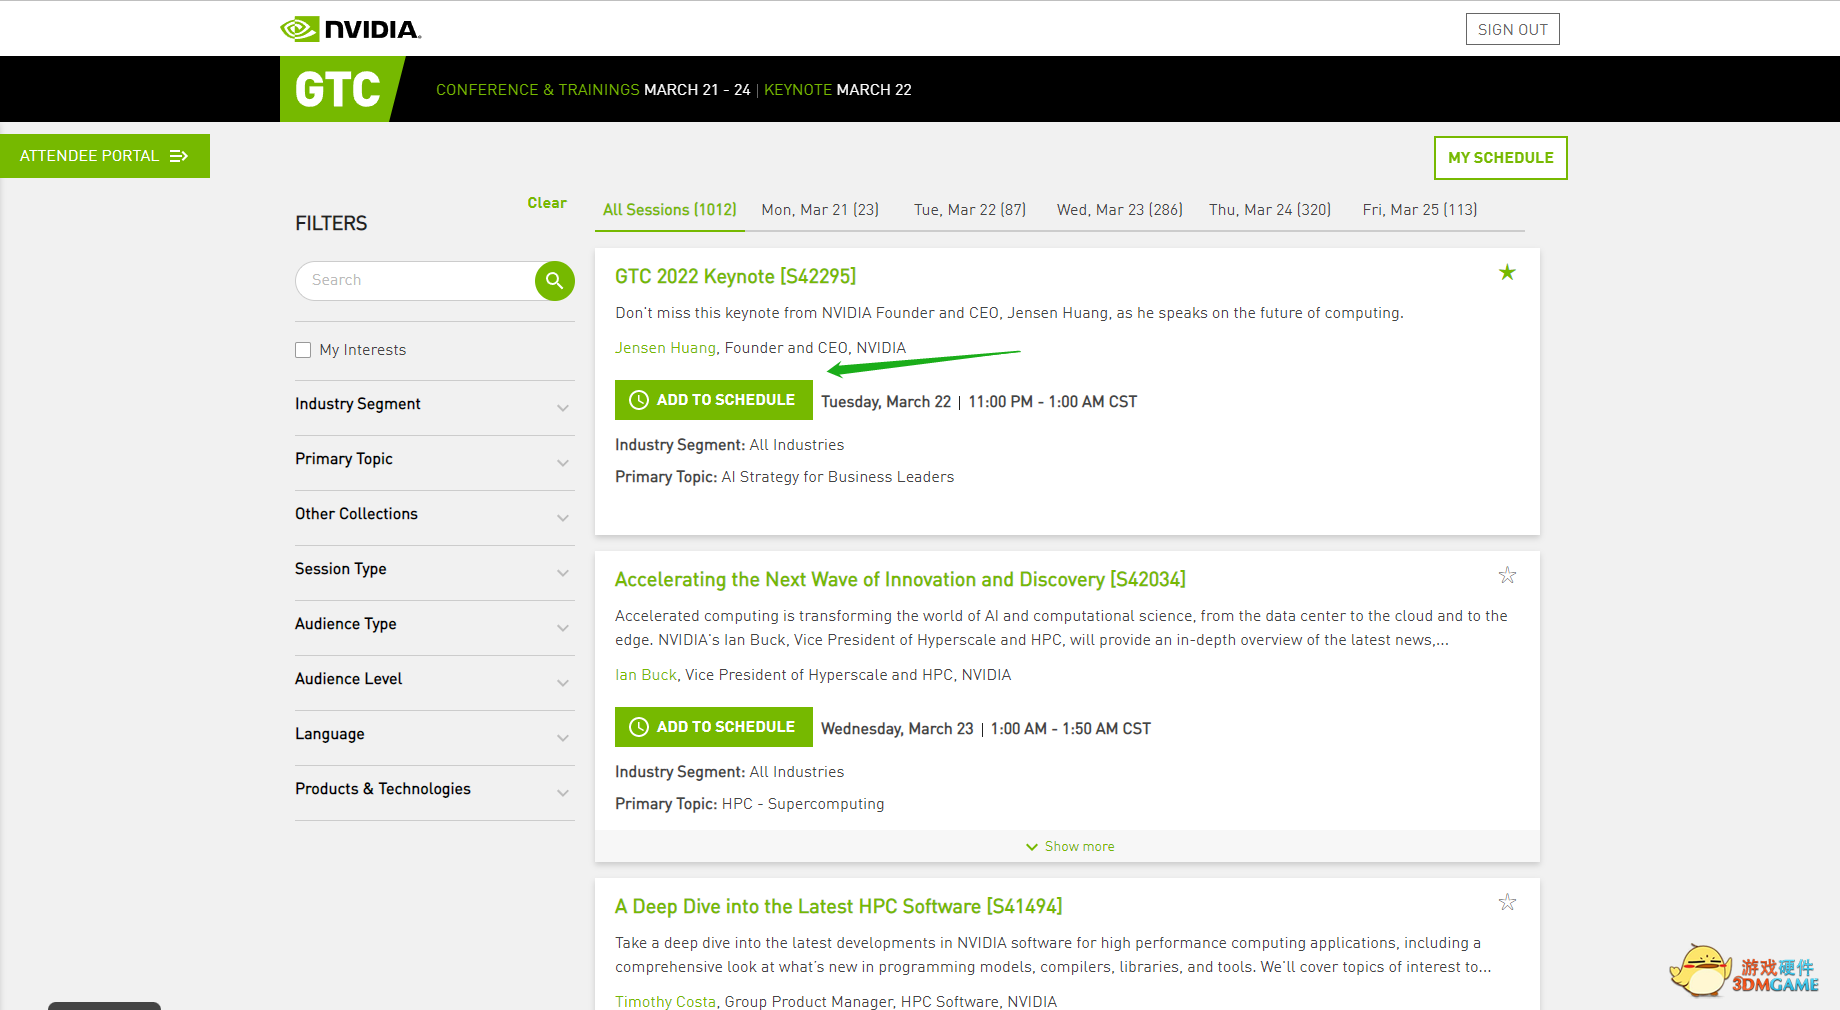Switch to the Mon, Mar 21 tab
This screenshot has height=1010, width=1840.
(820, 210)
